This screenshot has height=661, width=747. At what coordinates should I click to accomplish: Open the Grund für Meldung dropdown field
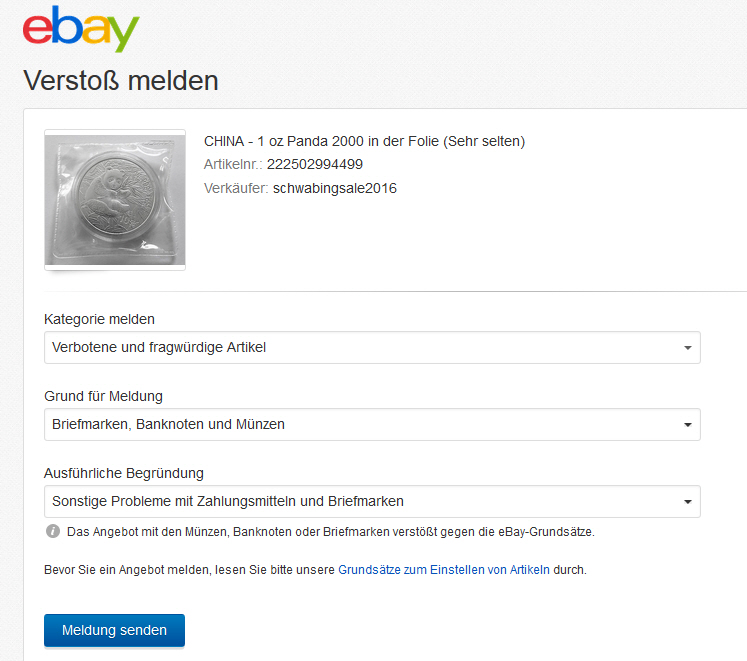372,424
